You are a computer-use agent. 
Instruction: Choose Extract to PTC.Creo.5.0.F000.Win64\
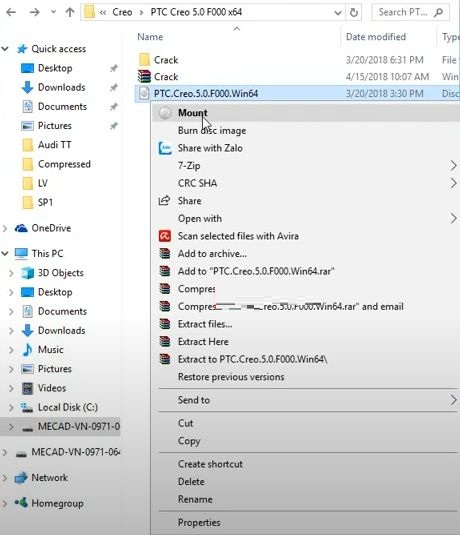(x=253, y=359)
